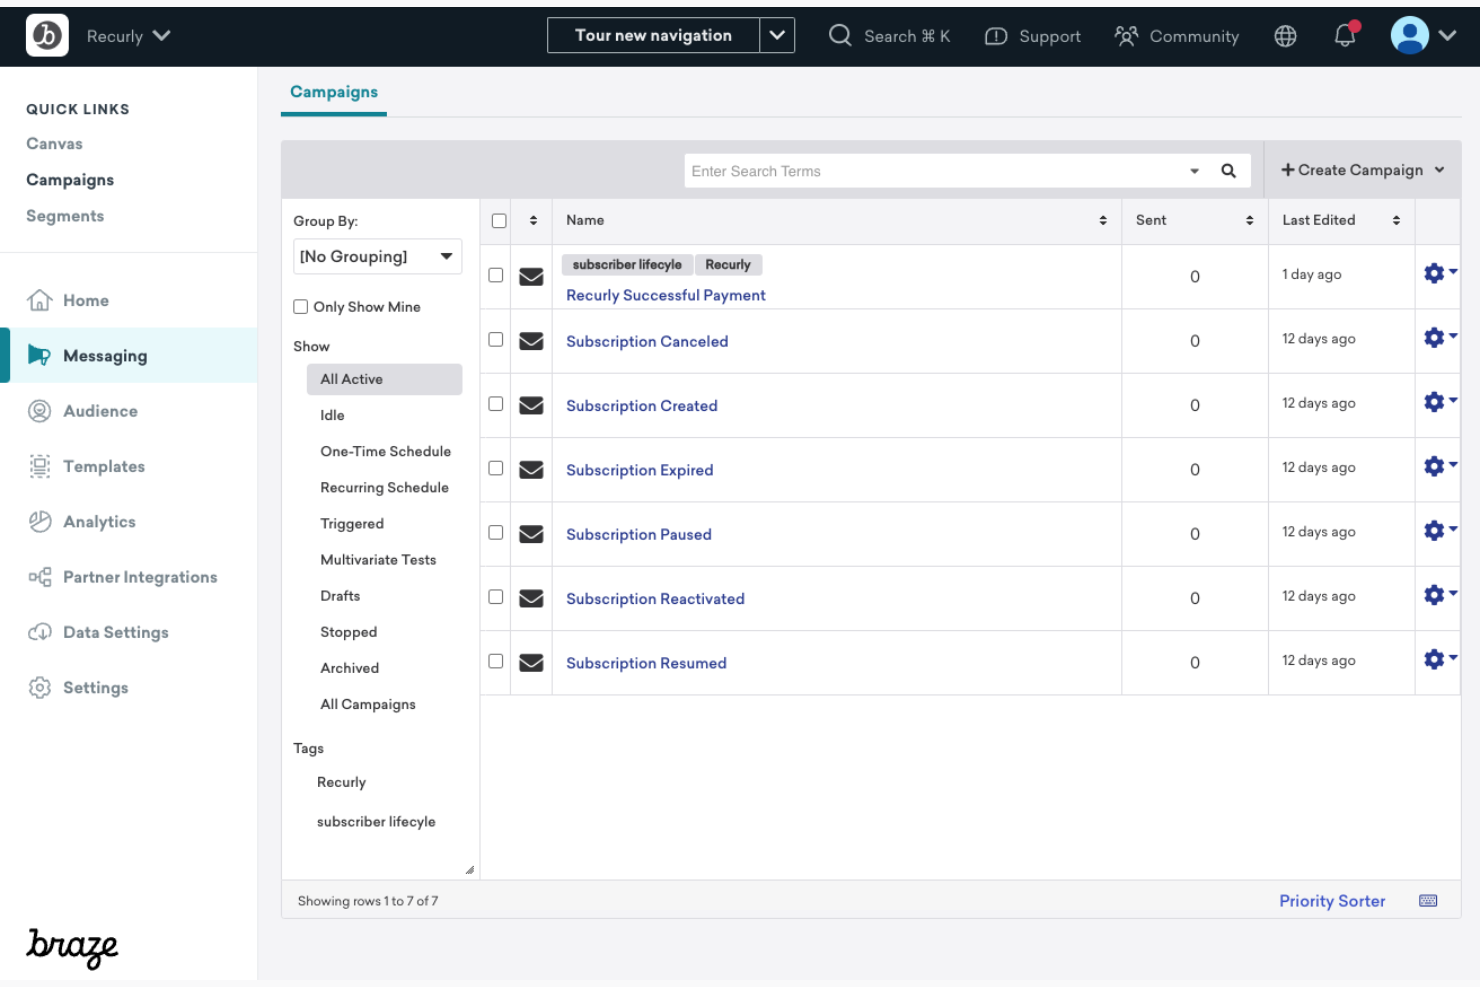Select Subscription Canceled row checkbox
The height and width of the screenshot is (987, 1480).
coord(495,339)
